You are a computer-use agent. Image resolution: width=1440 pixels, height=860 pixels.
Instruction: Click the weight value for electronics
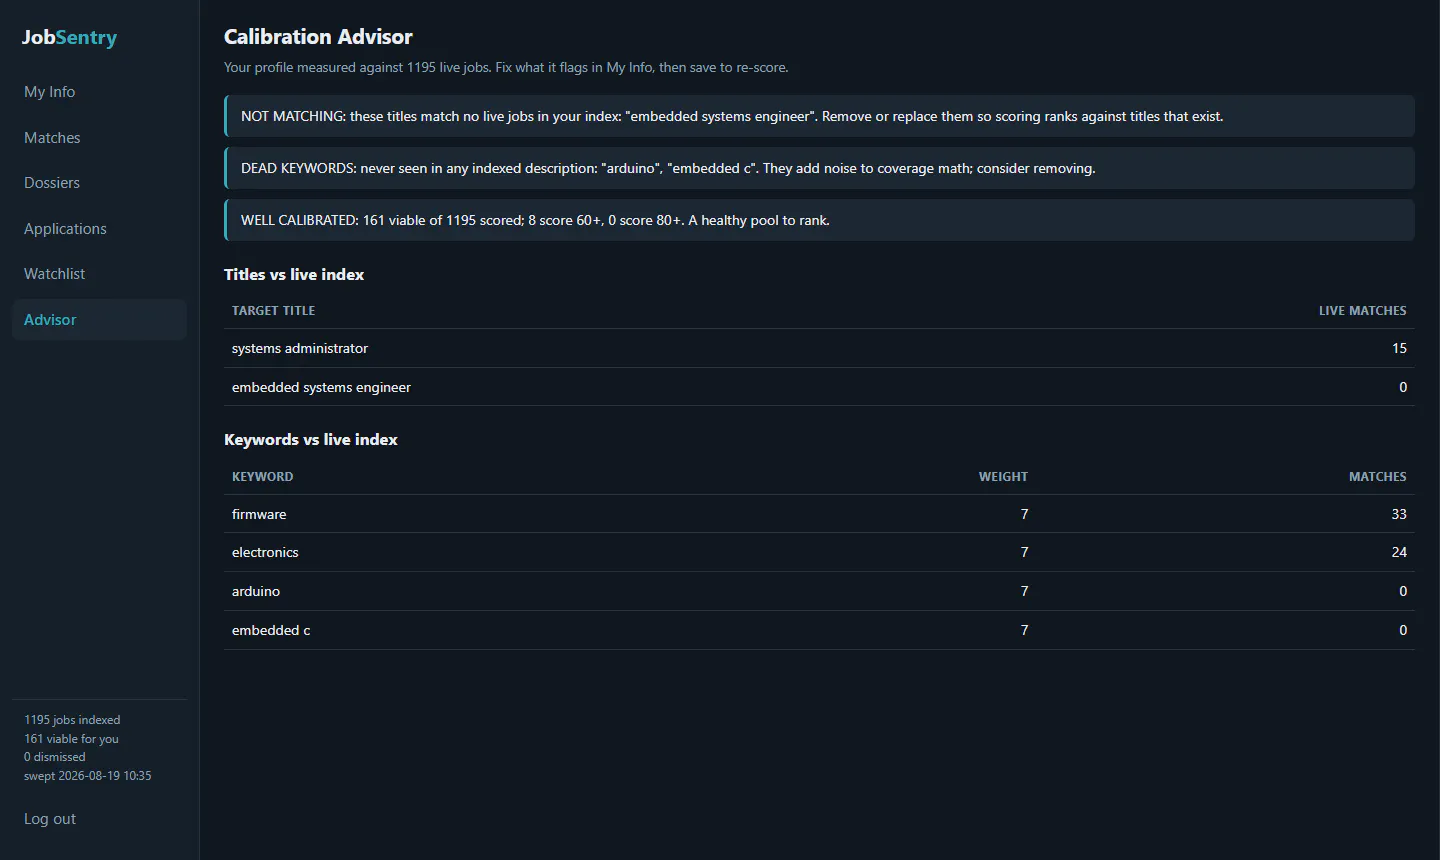tap(1024, 552)
